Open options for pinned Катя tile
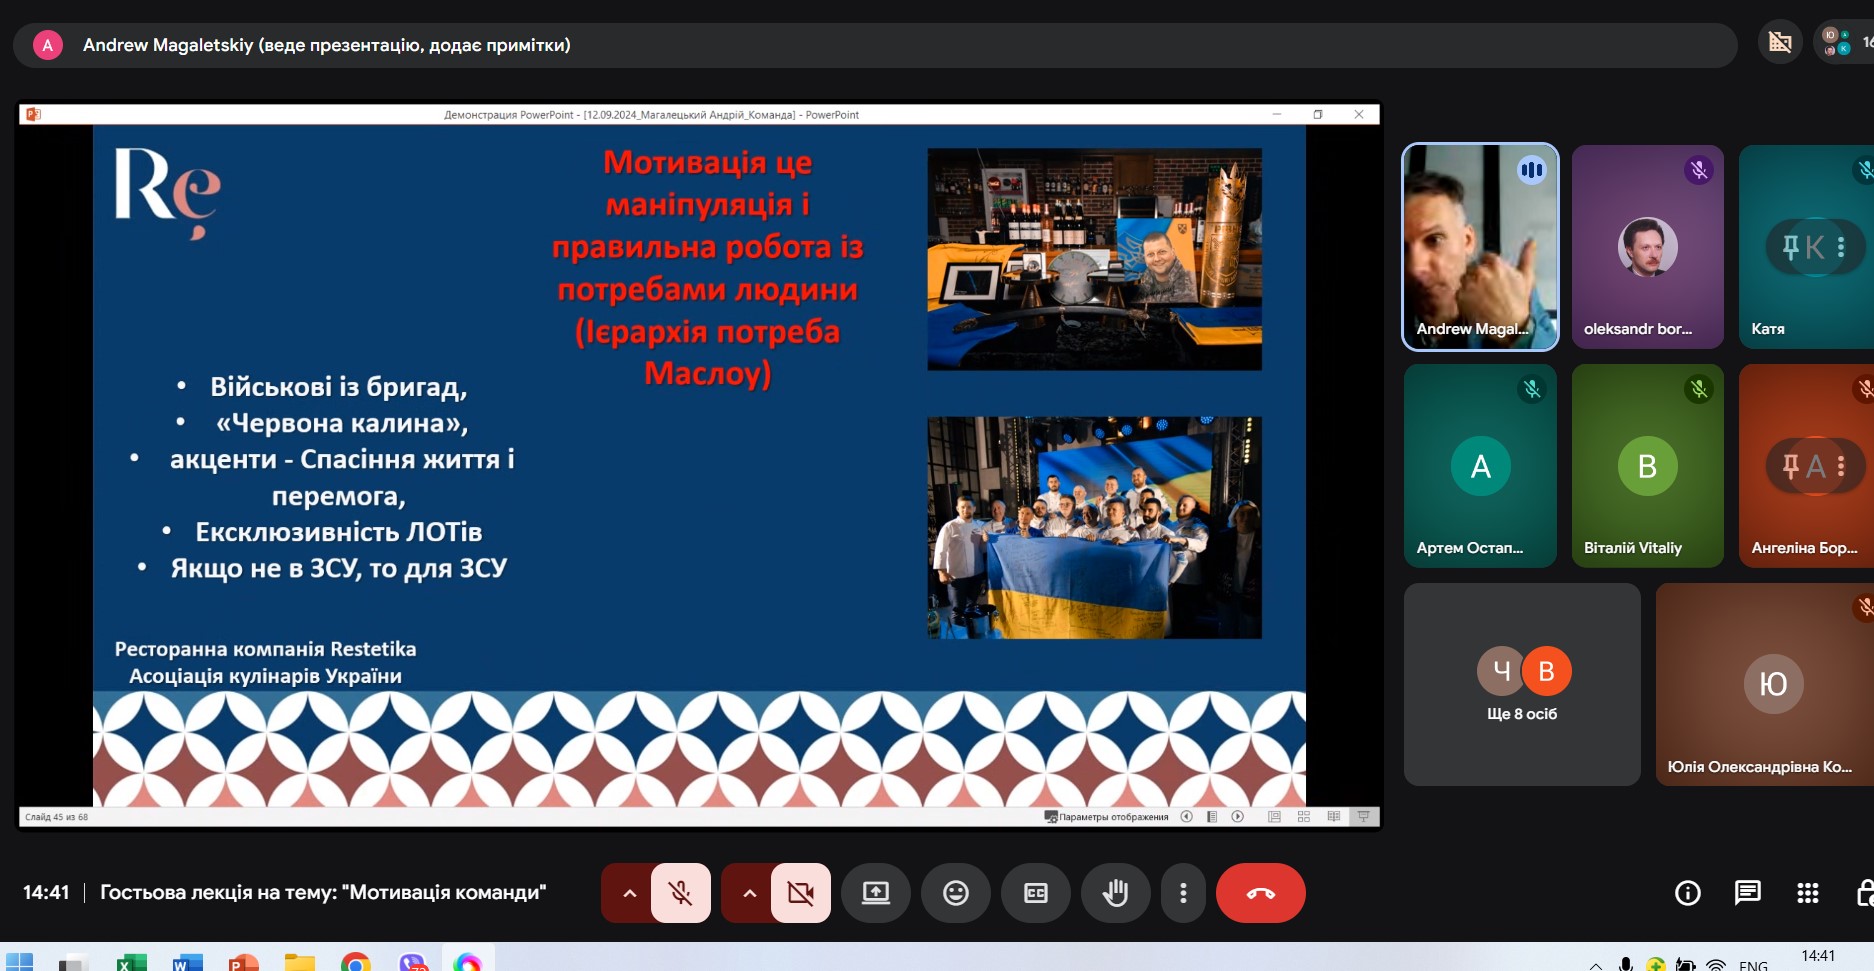Image resolution: width=1874 pixels, height=971 pixels. pos(1841,246)
